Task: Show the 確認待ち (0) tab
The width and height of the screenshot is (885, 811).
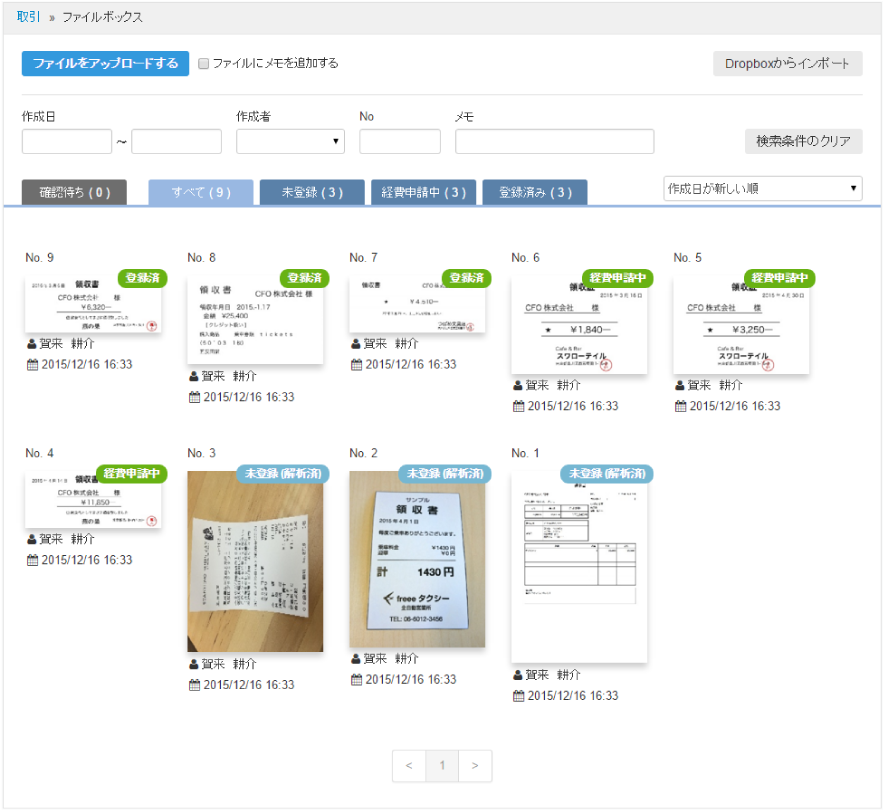Action: point(74,193)
